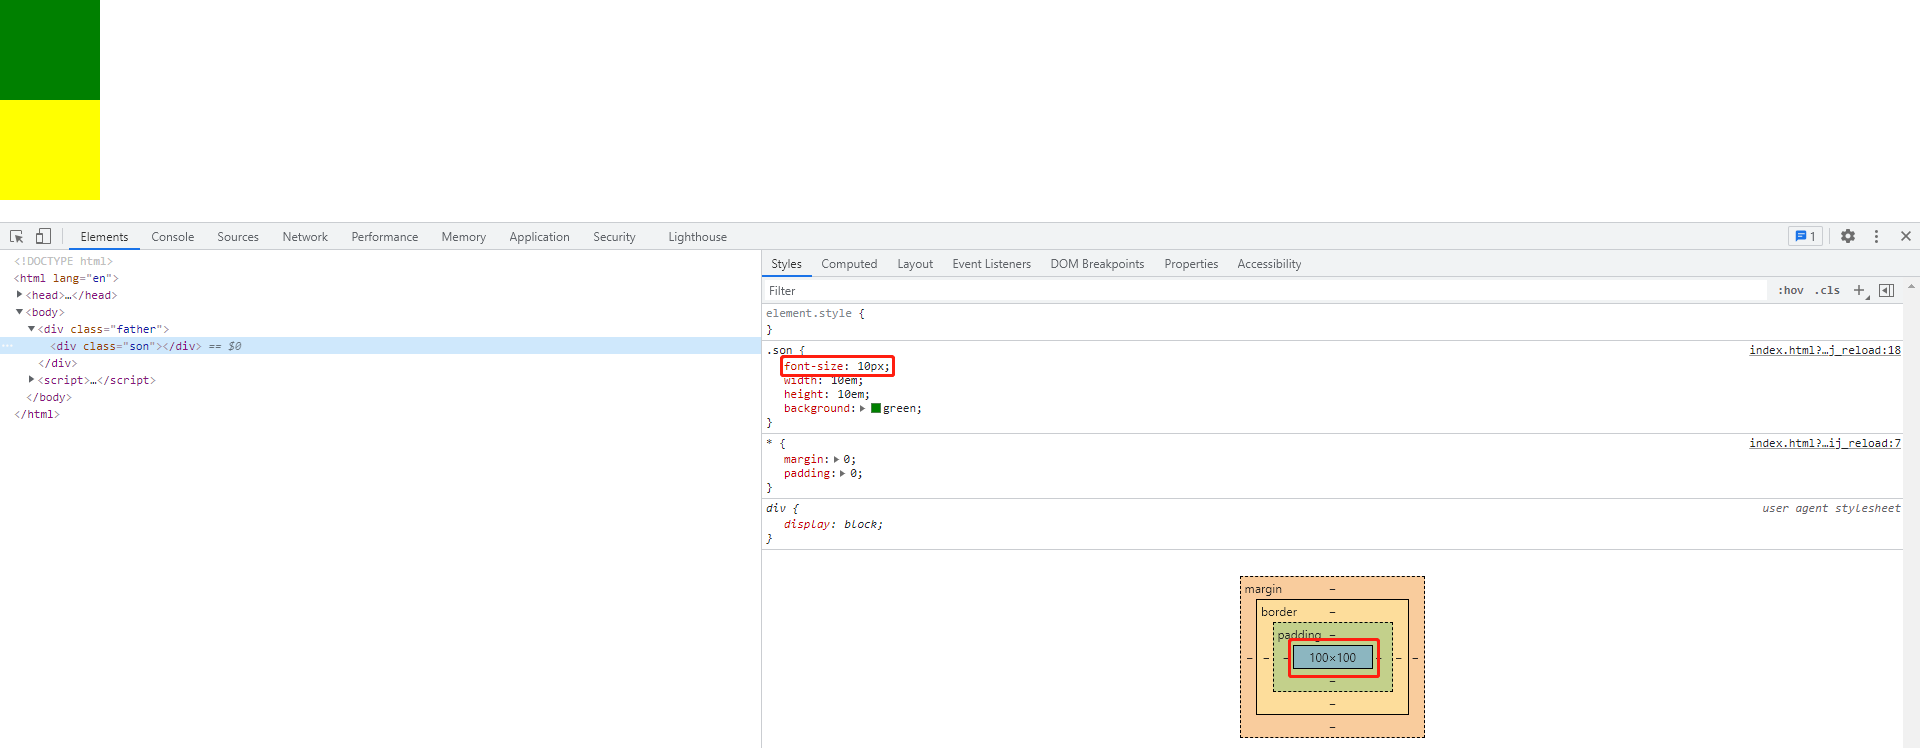This screenshot has width=1920, height=748.
Task: Open the DOM Breakpoints sub-tab
Action: pos(1097,264)
